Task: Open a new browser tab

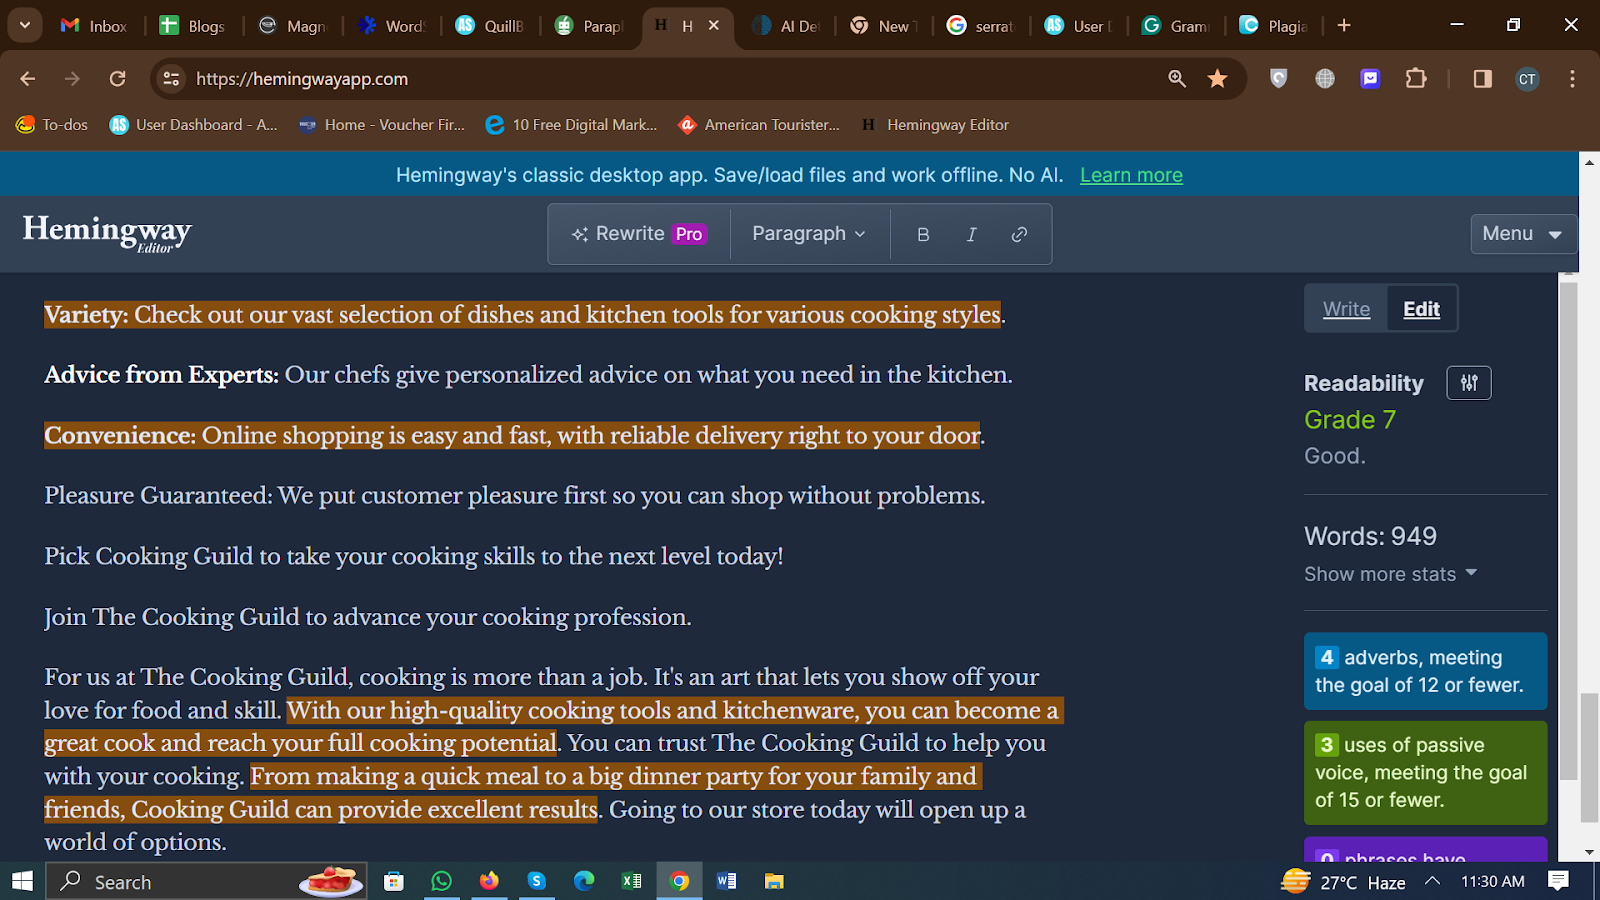Action: pyautogui.click(x=1344, y=26)
